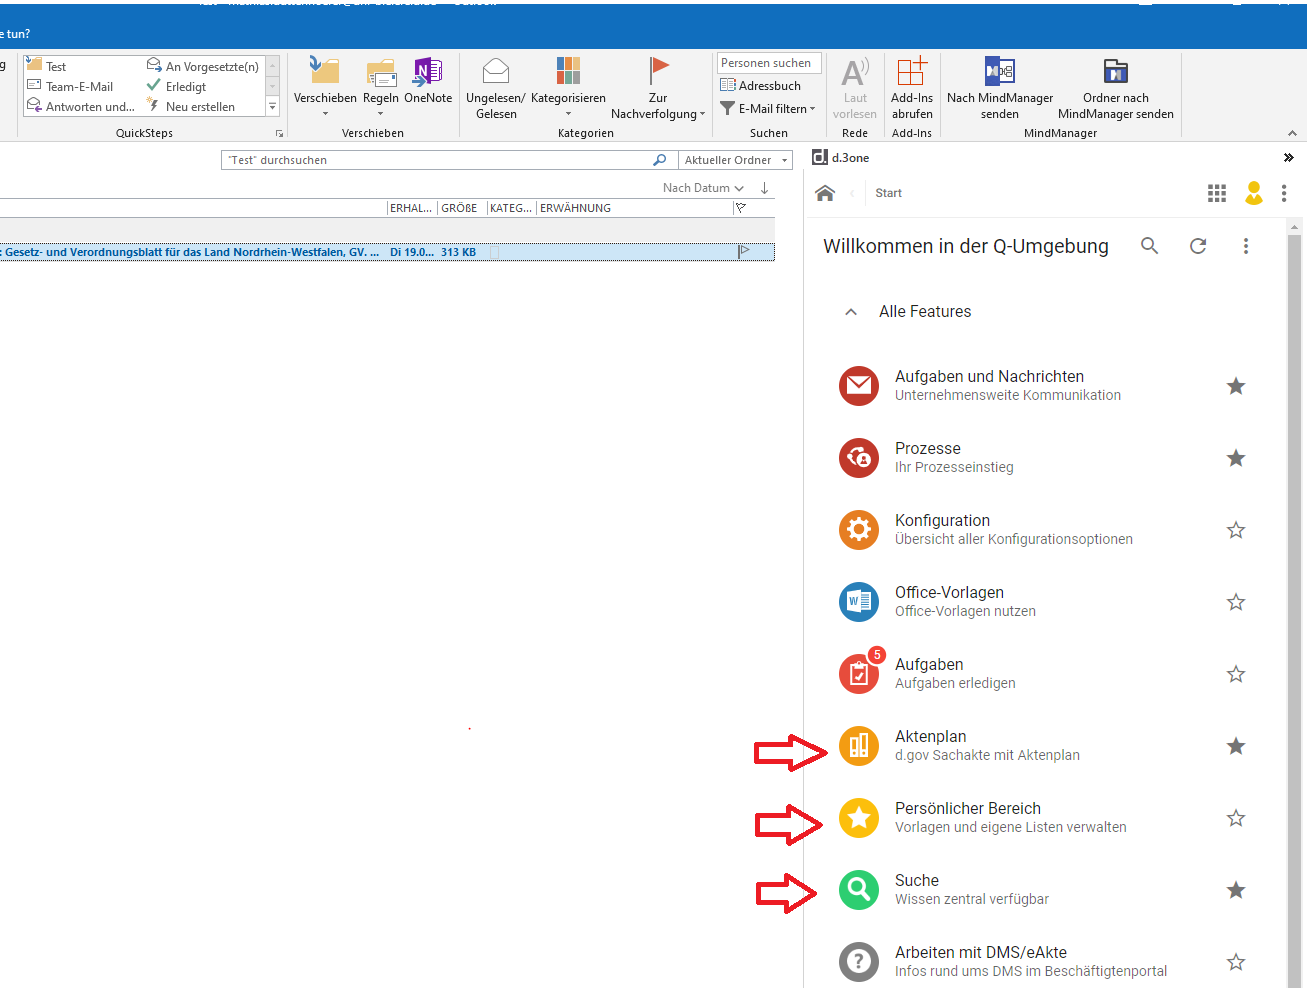
Task: Open the green Suche icon
Action: click(859, 890)
